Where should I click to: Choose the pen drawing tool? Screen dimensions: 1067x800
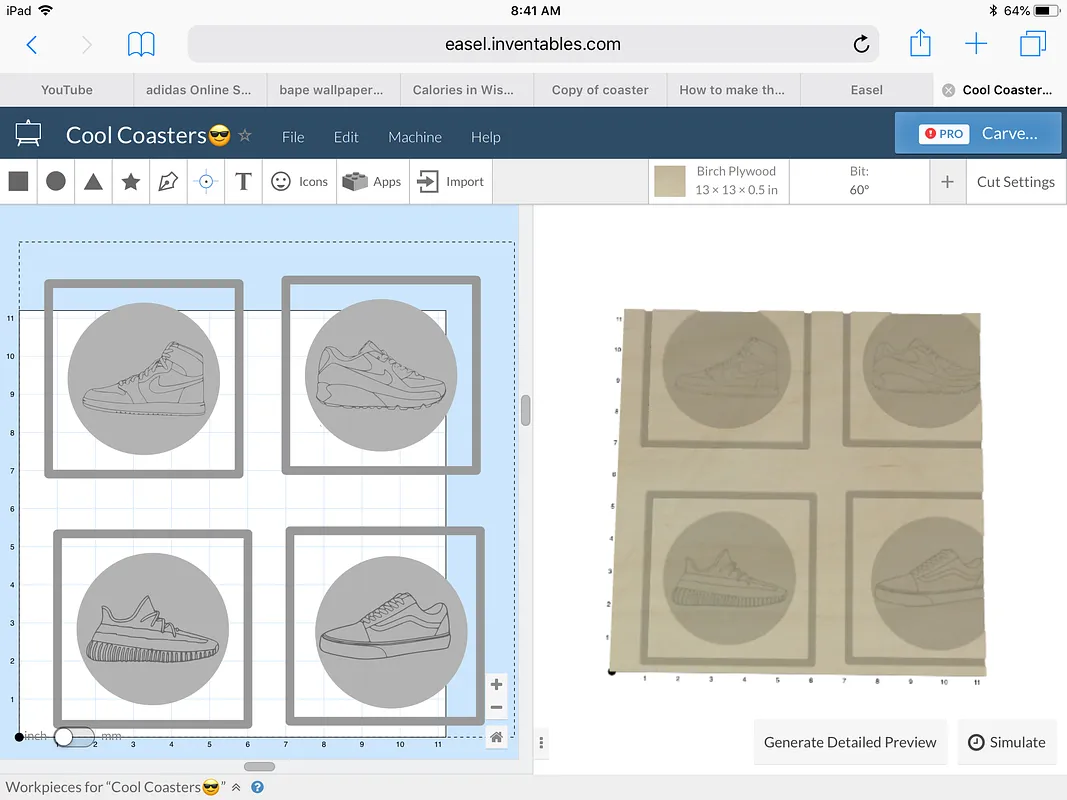[168, 181]
